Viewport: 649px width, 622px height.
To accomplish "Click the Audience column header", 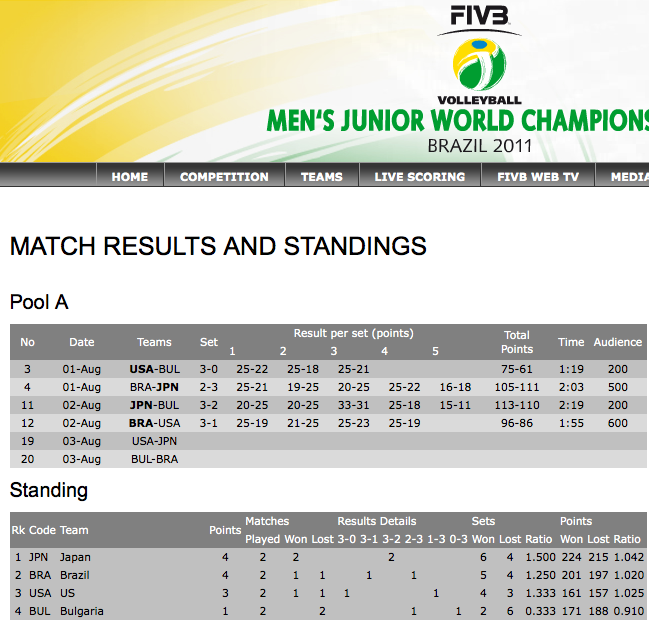I will (617, 342).
